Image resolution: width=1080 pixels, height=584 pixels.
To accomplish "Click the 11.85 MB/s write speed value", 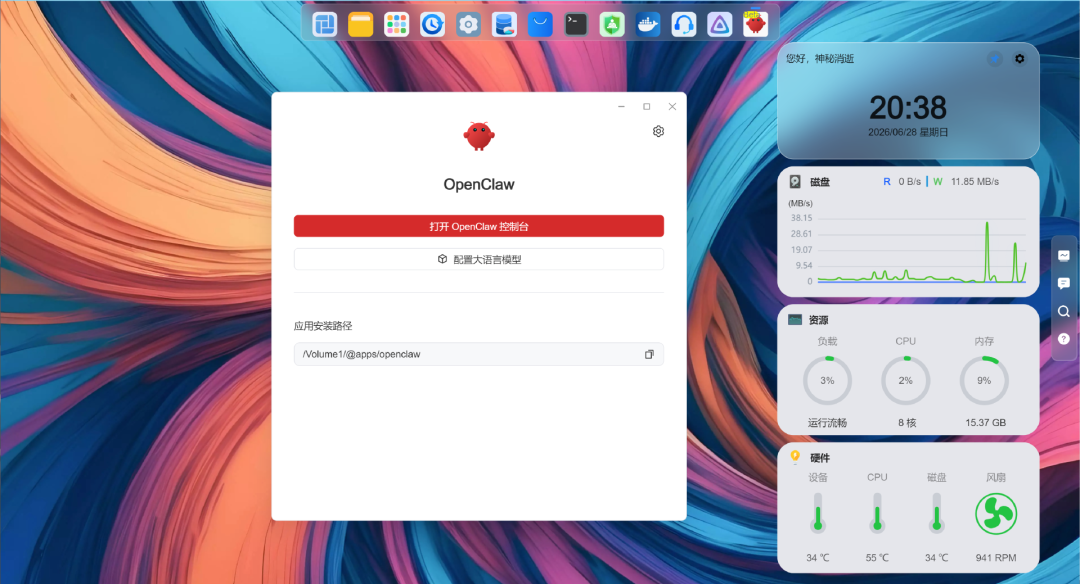I will pyautogui.click(x=975, y=182).
